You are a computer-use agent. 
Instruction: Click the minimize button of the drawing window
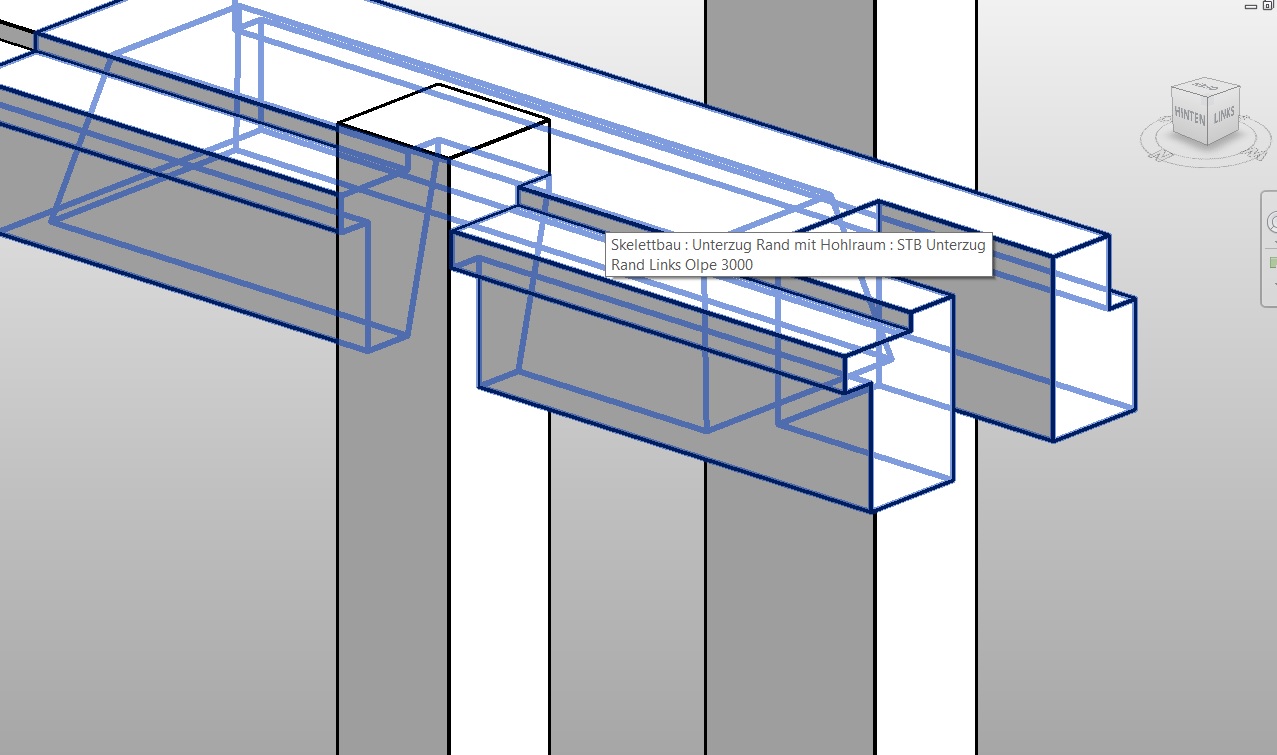tap(1251, 7)
